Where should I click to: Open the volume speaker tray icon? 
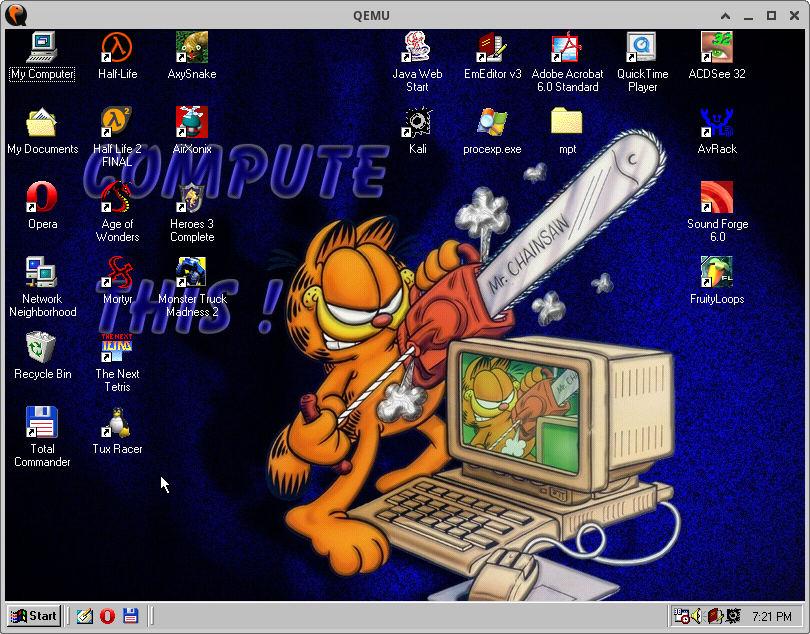pos(696,616)
